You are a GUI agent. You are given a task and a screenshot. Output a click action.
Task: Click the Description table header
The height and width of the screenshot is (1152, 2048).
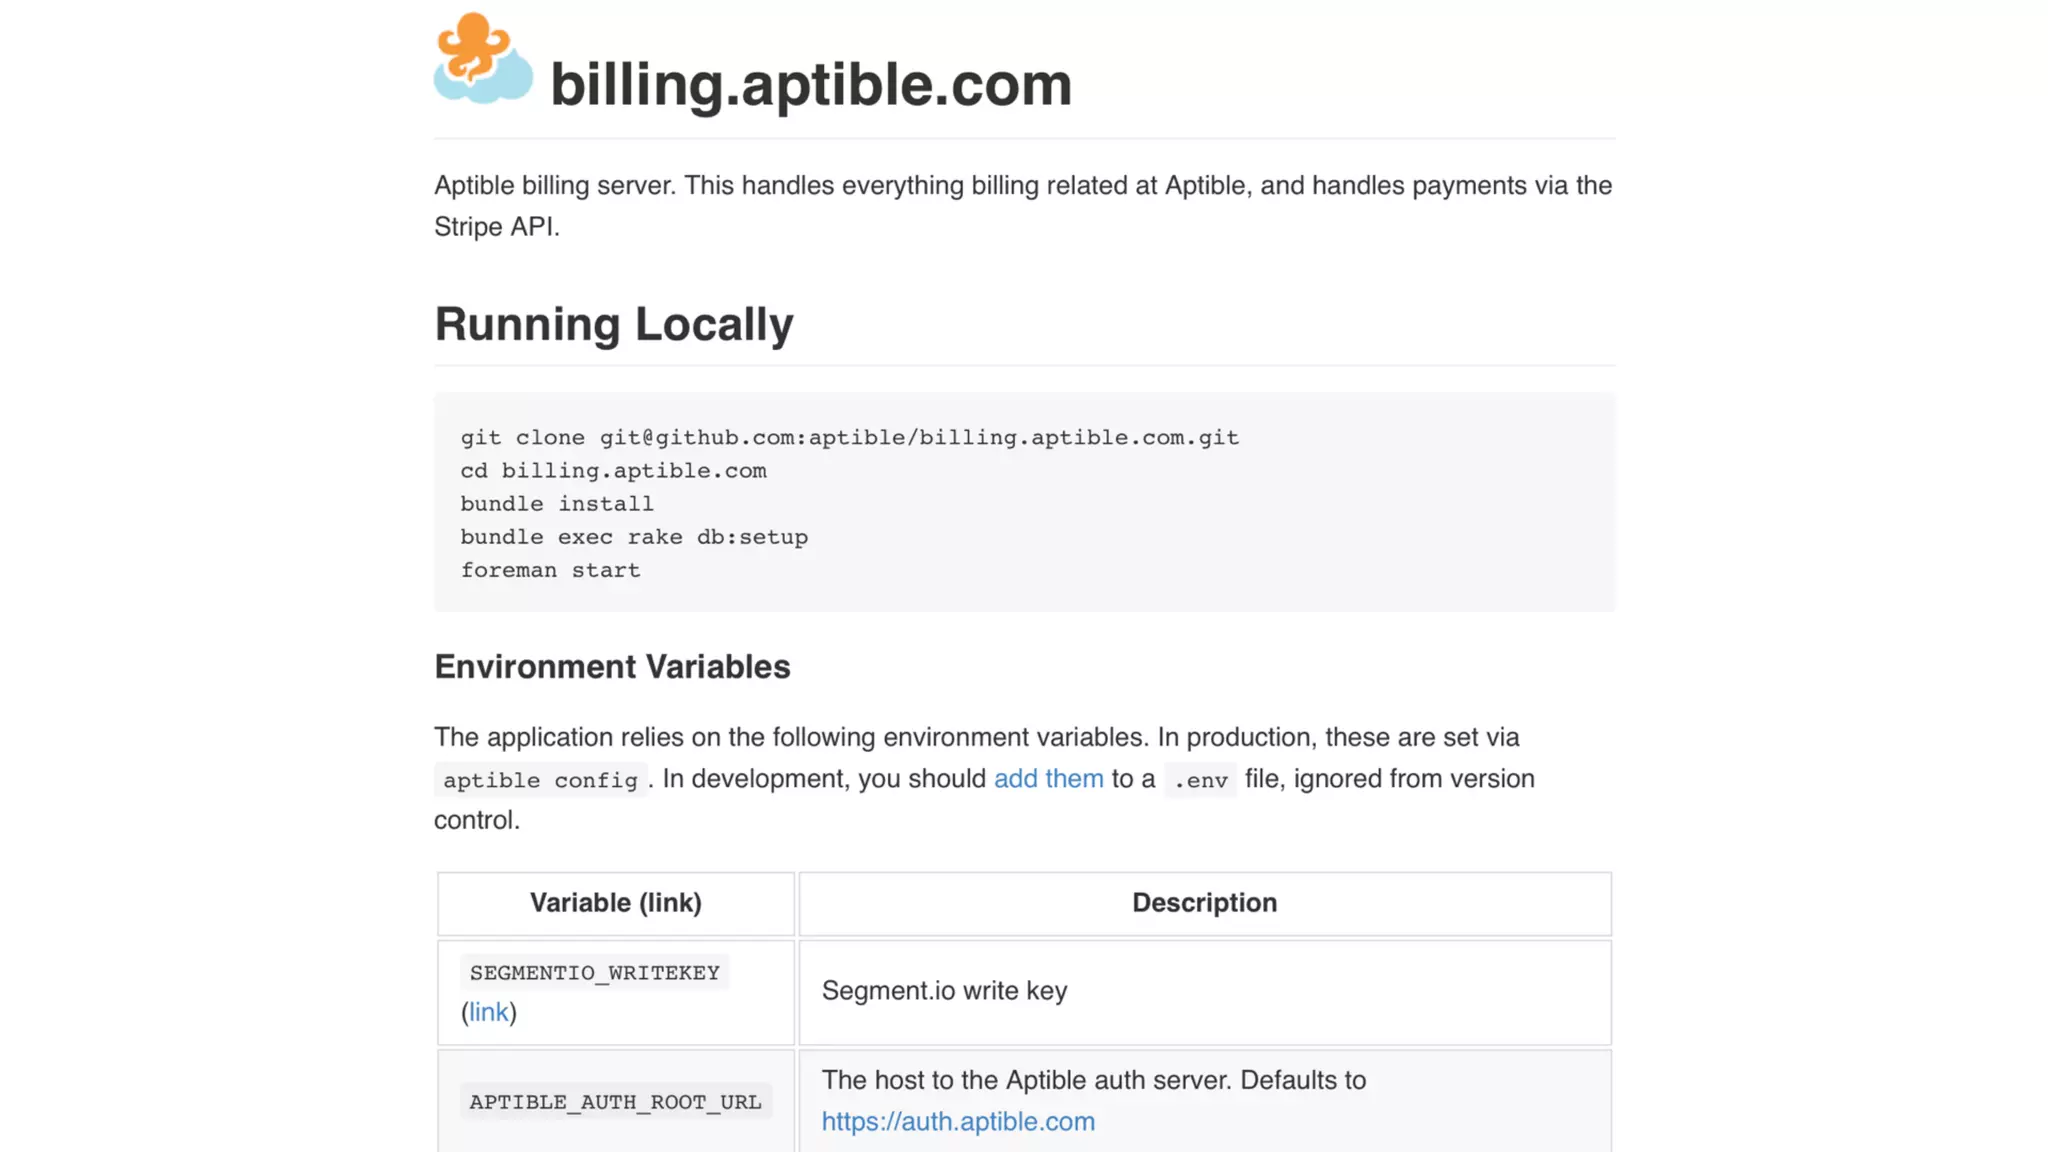coord(1204,903)
